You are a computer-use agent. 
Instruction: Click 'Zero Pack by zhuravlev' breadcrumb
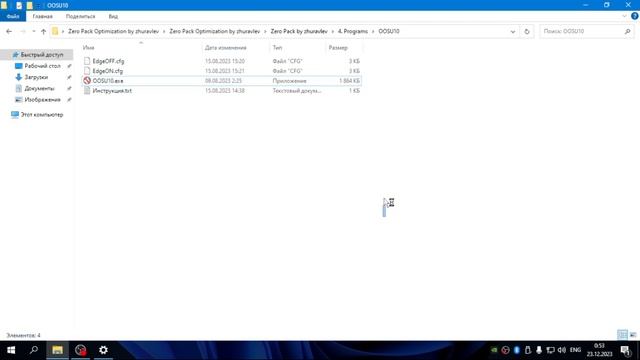tap(299, 31)
